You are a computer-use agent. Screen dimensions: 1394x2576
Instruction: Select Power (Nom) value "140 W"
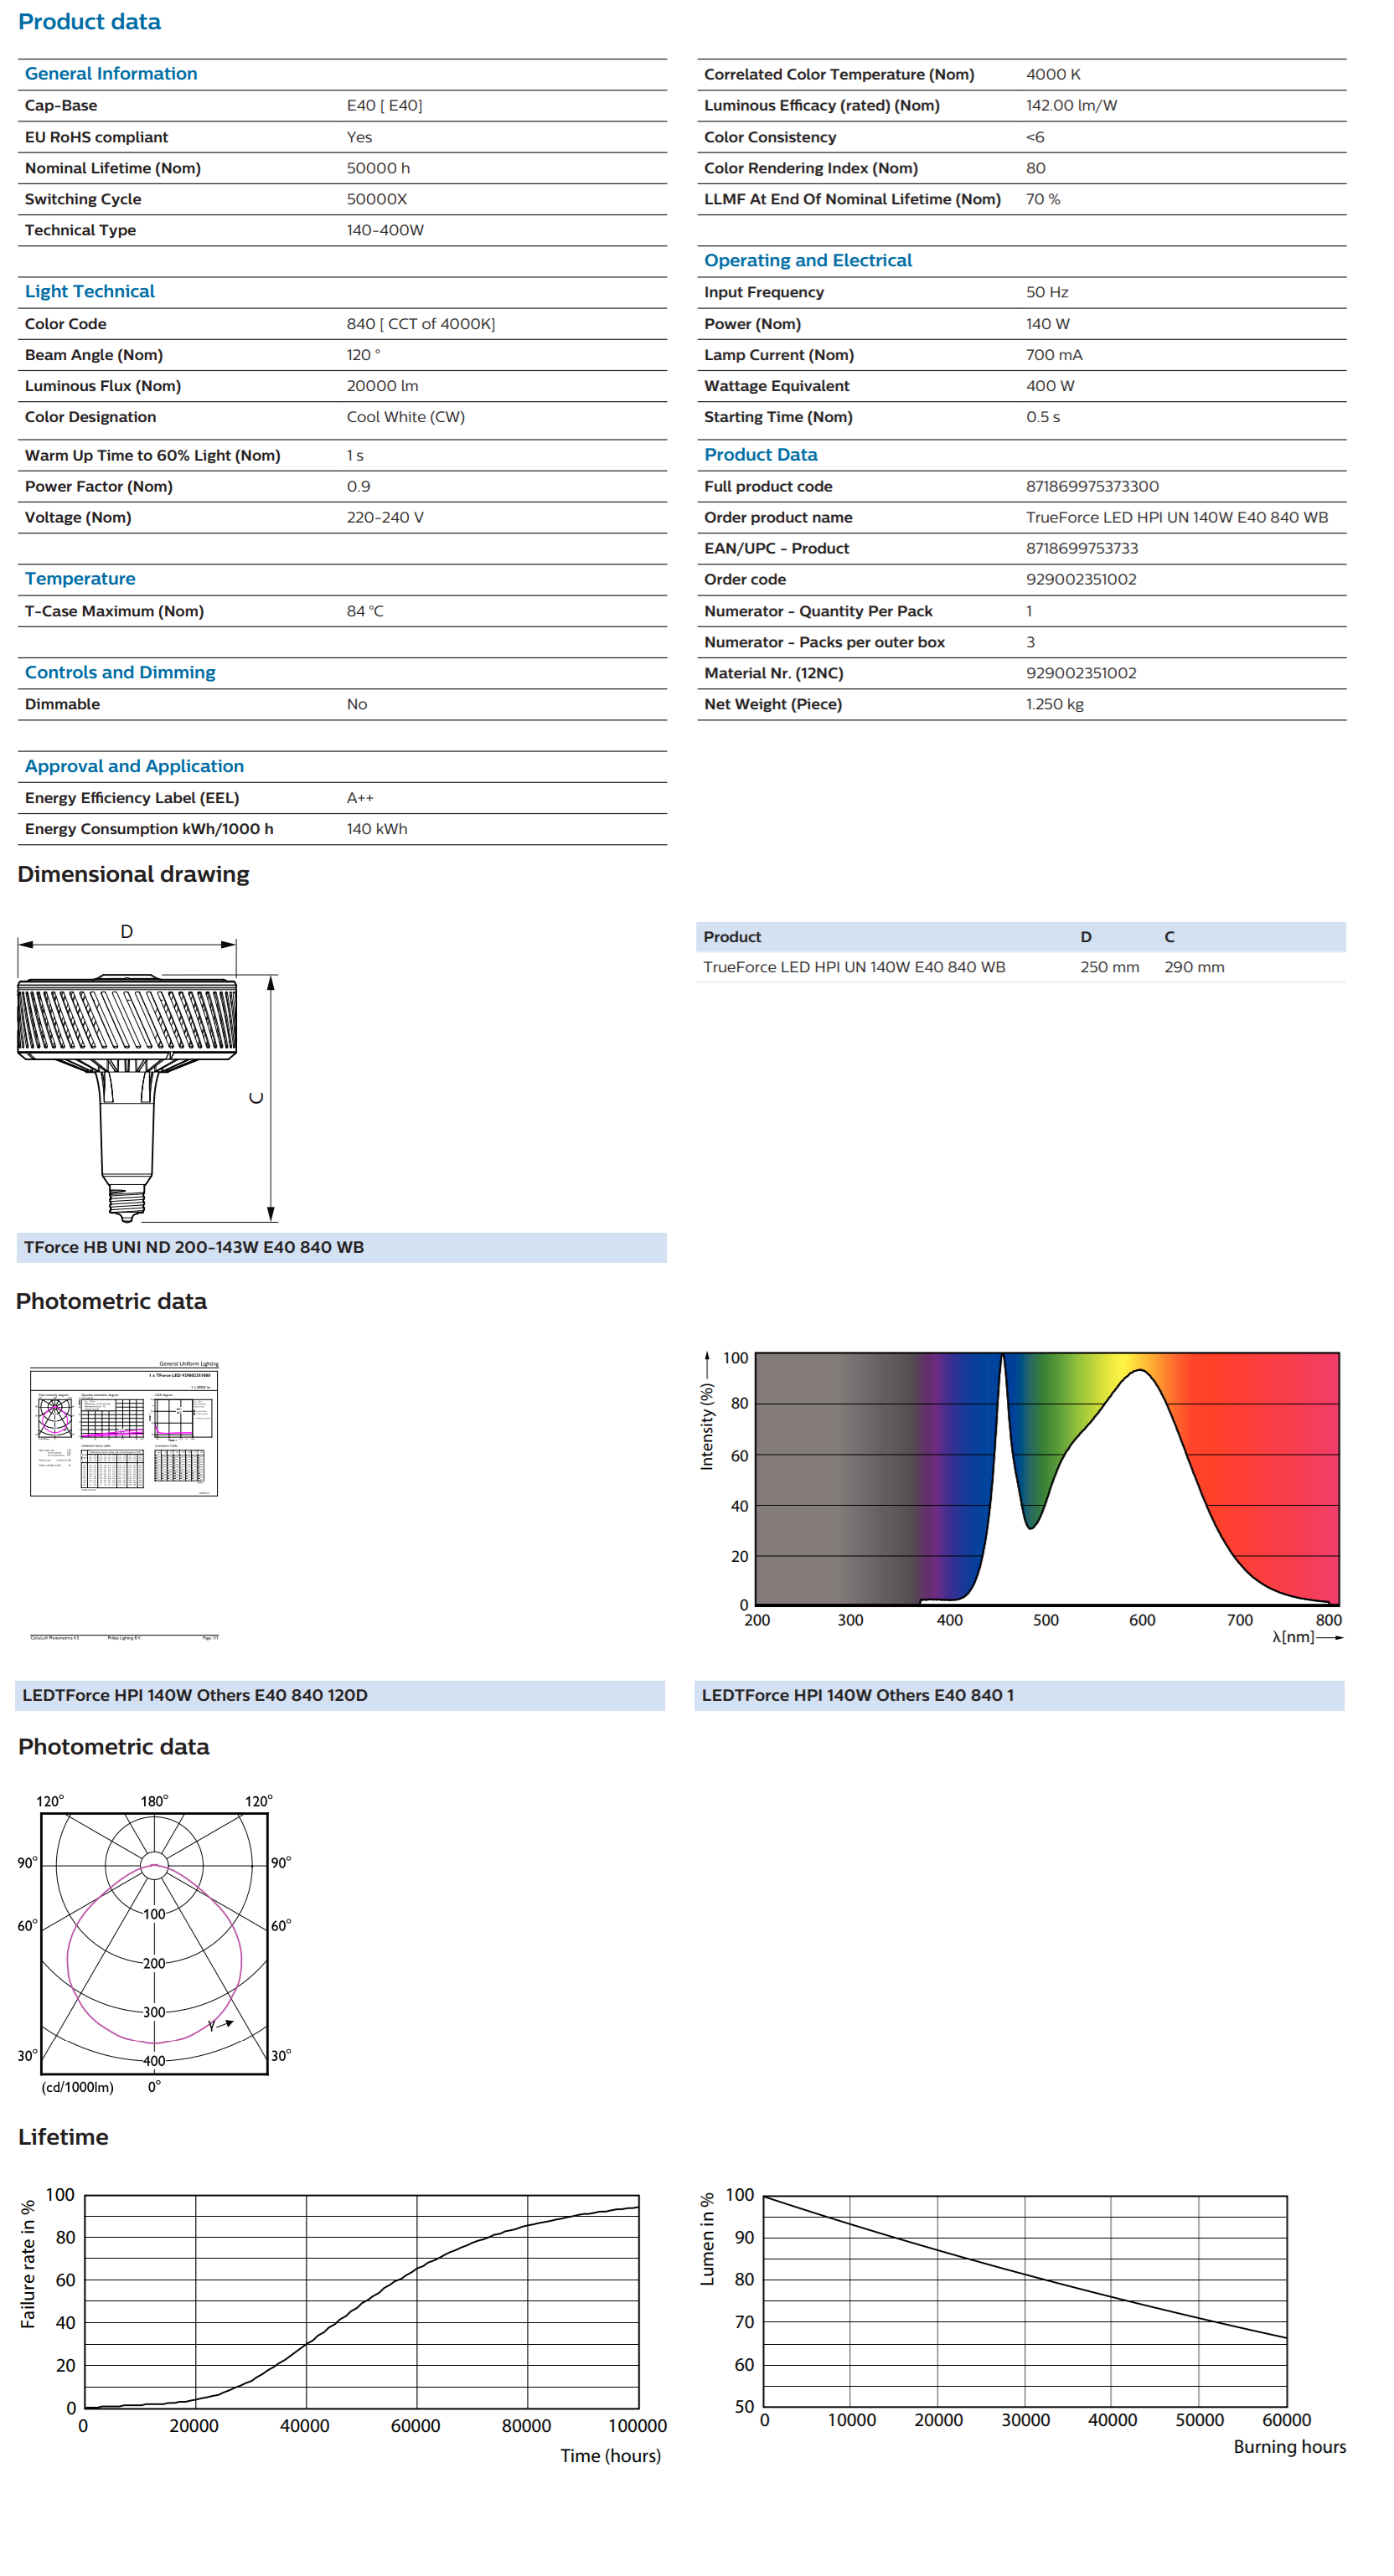[1047, 324]
